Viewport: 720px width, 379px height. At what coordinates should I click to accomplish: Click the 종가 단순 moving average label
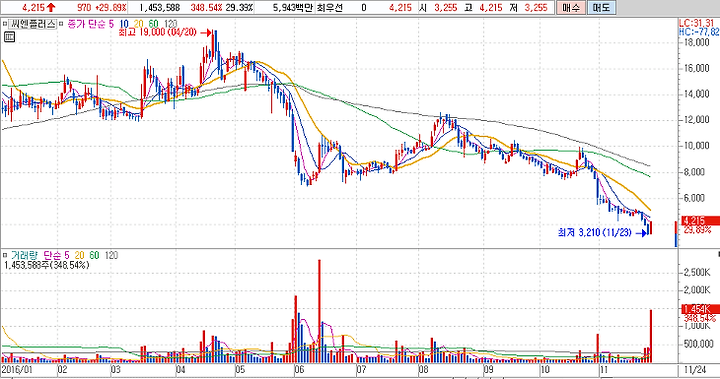pyautogui.click(x=86, y=24)
